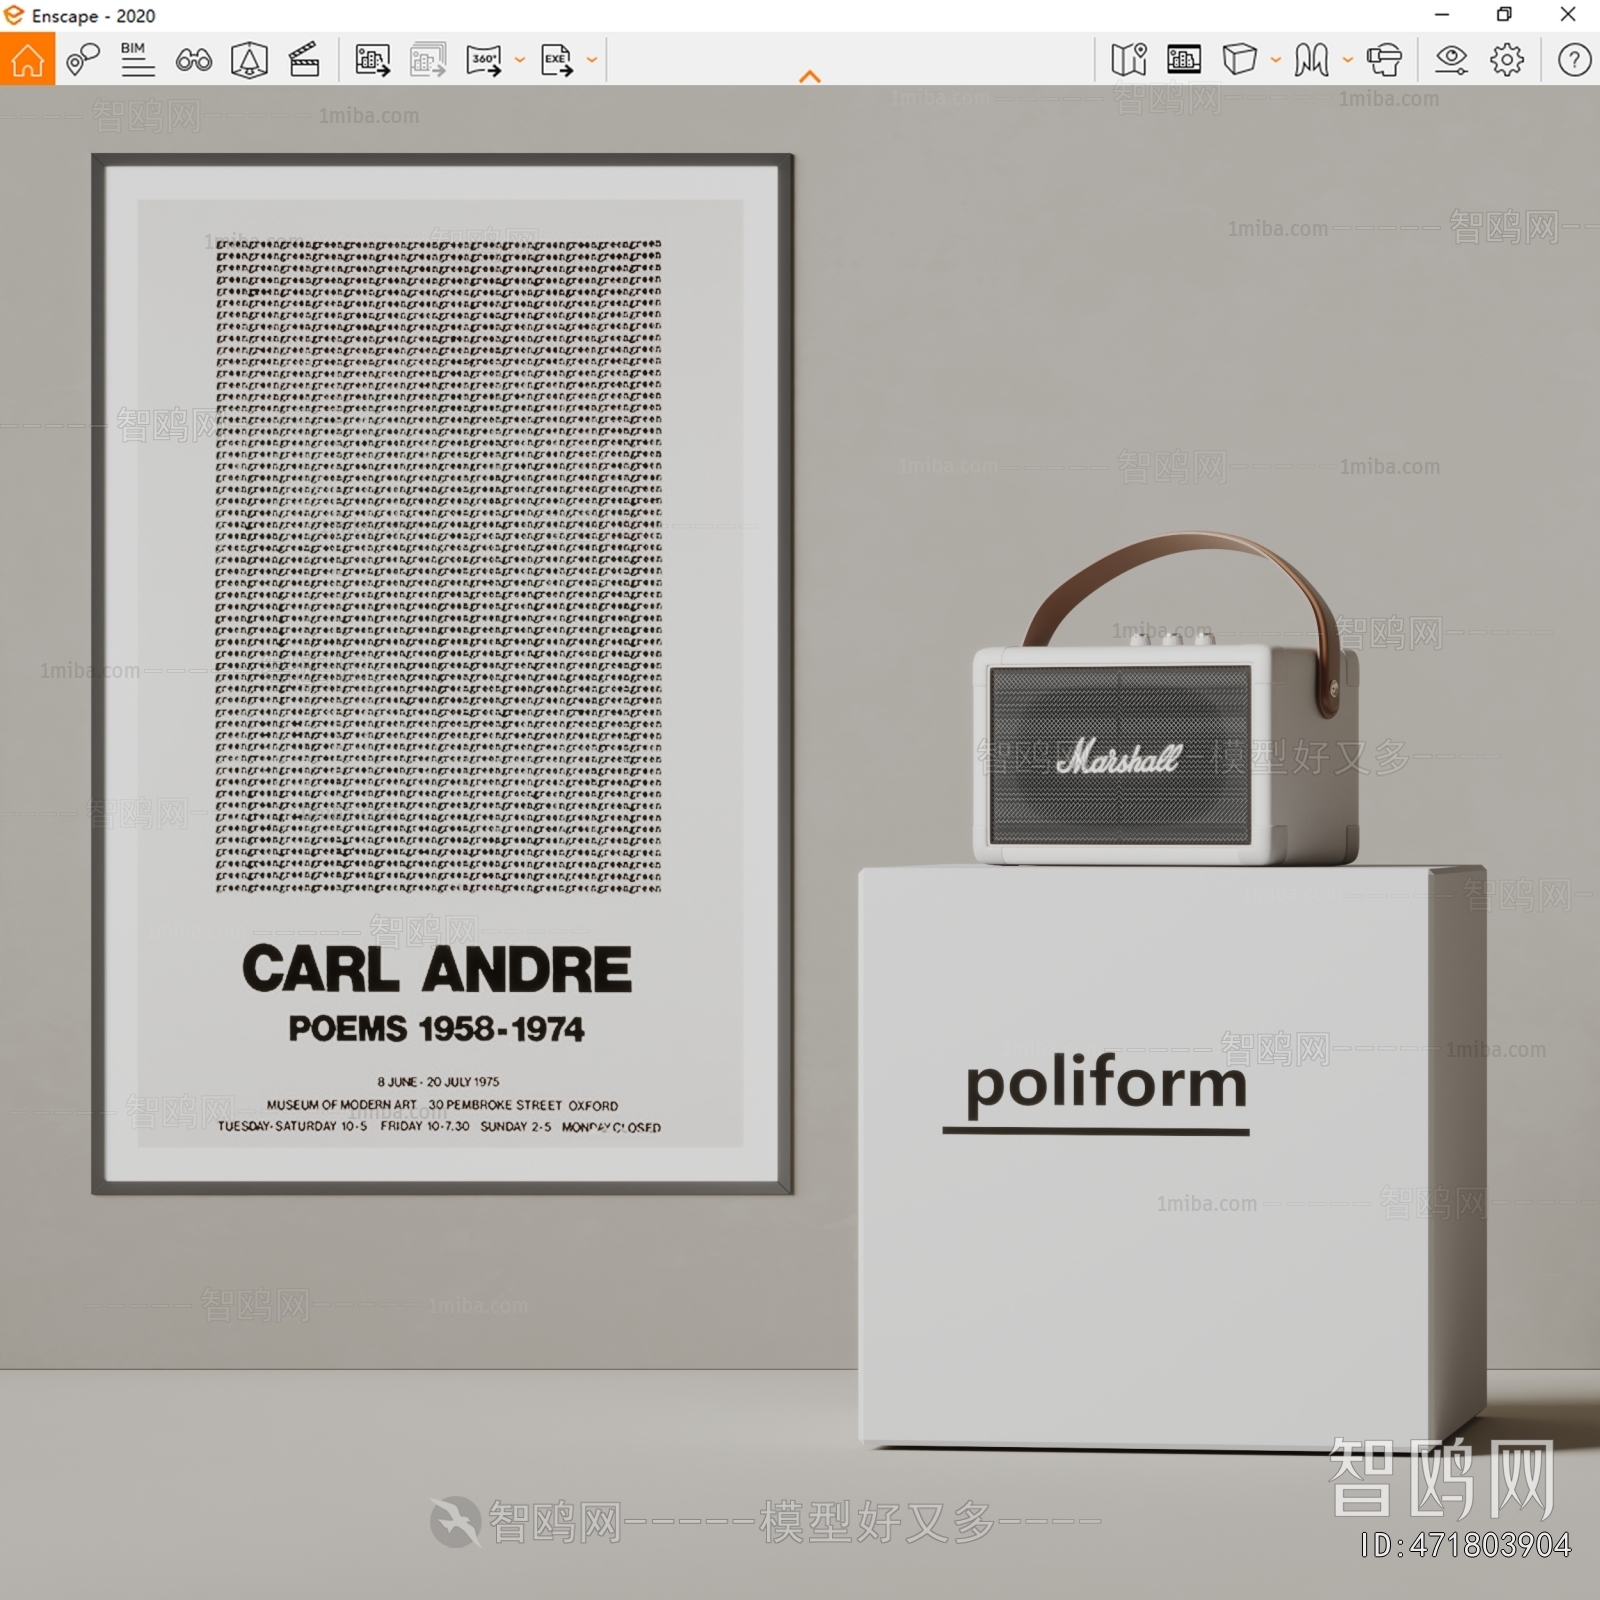The image size is (1600, 1600).
Task: Open the BIM information panel
Action: point(137,60)
